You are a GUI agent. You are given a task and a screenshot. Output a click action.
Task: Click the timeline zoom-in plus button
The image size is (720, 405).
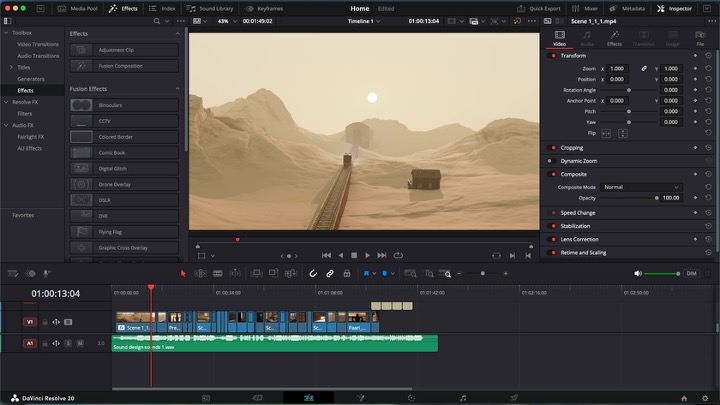tap(506, 273)
